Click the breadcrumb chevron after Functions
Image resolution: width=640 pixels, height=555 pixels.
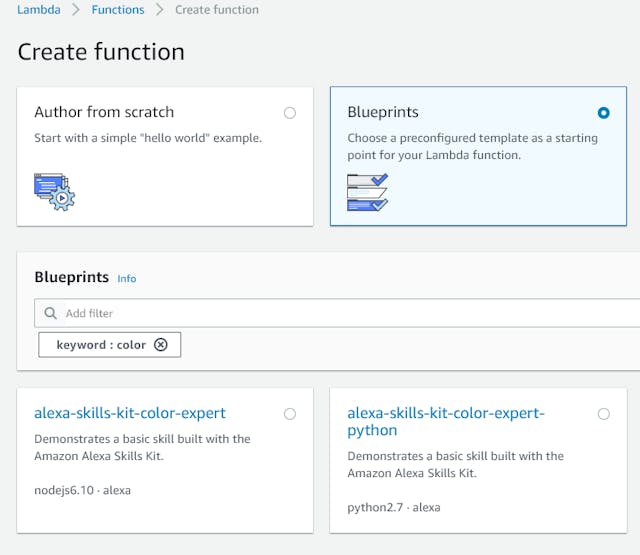click(x=160, y=10)
